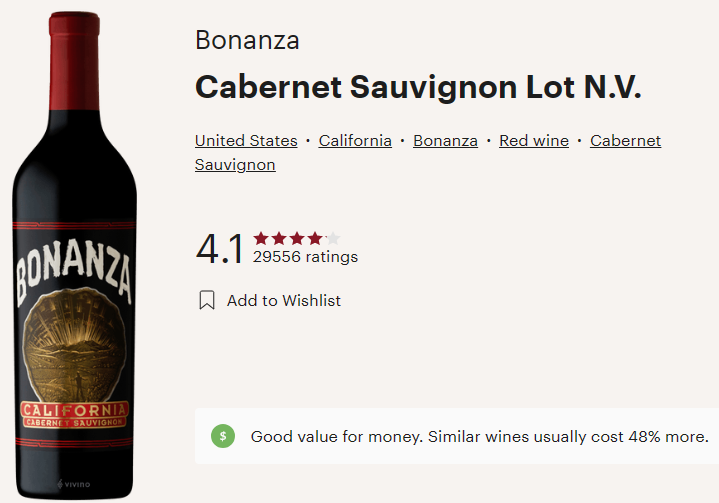Open the underlined Bonanza breadcrumb link
719x503 pixels.
coord(445,141)
